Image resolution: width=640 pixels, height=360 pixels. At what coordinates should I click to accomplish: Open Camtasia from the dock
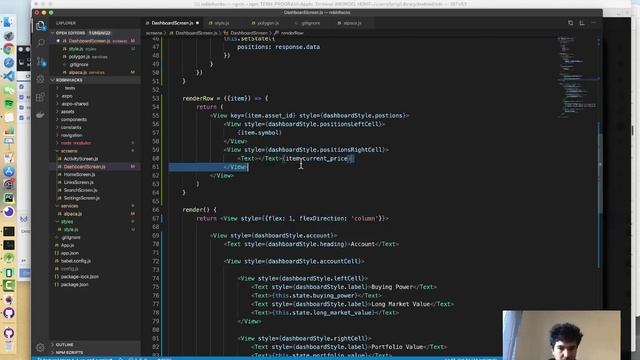(x=9, y=286)
